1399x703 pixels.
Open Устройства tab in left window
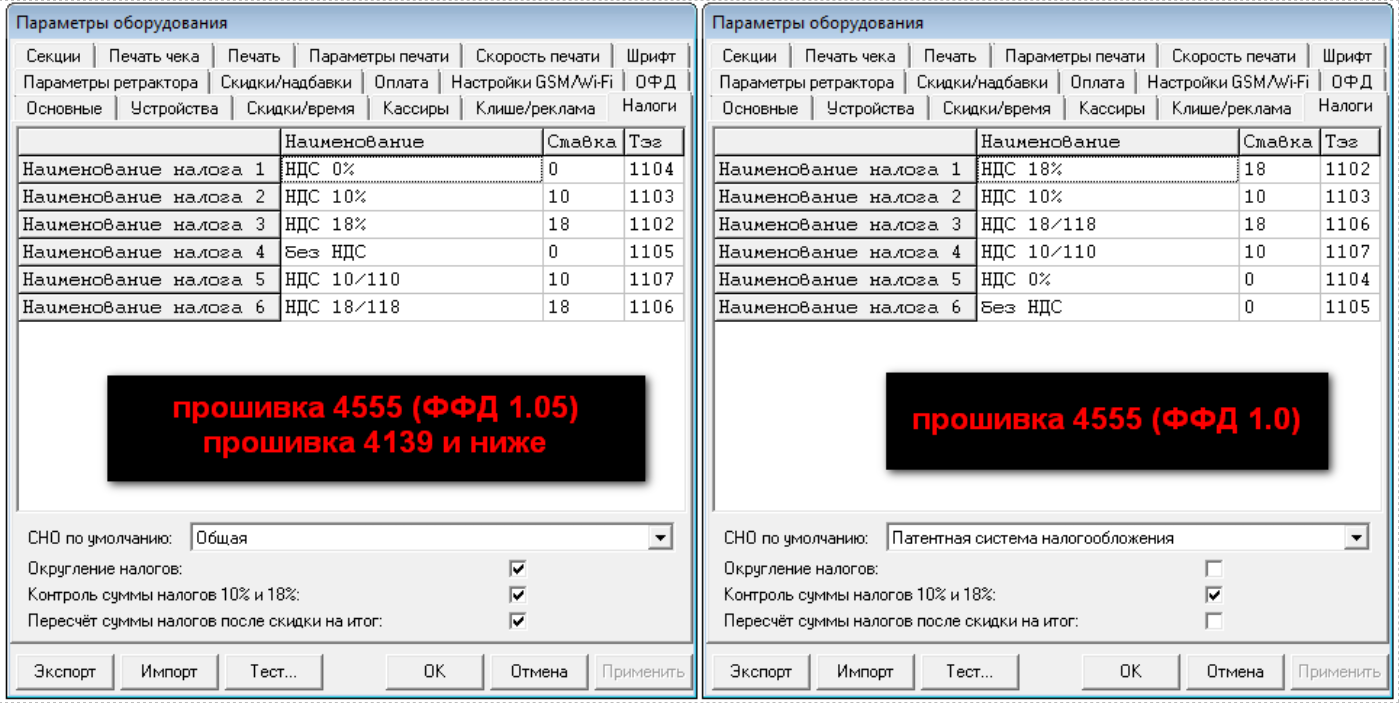coord(173,108)
